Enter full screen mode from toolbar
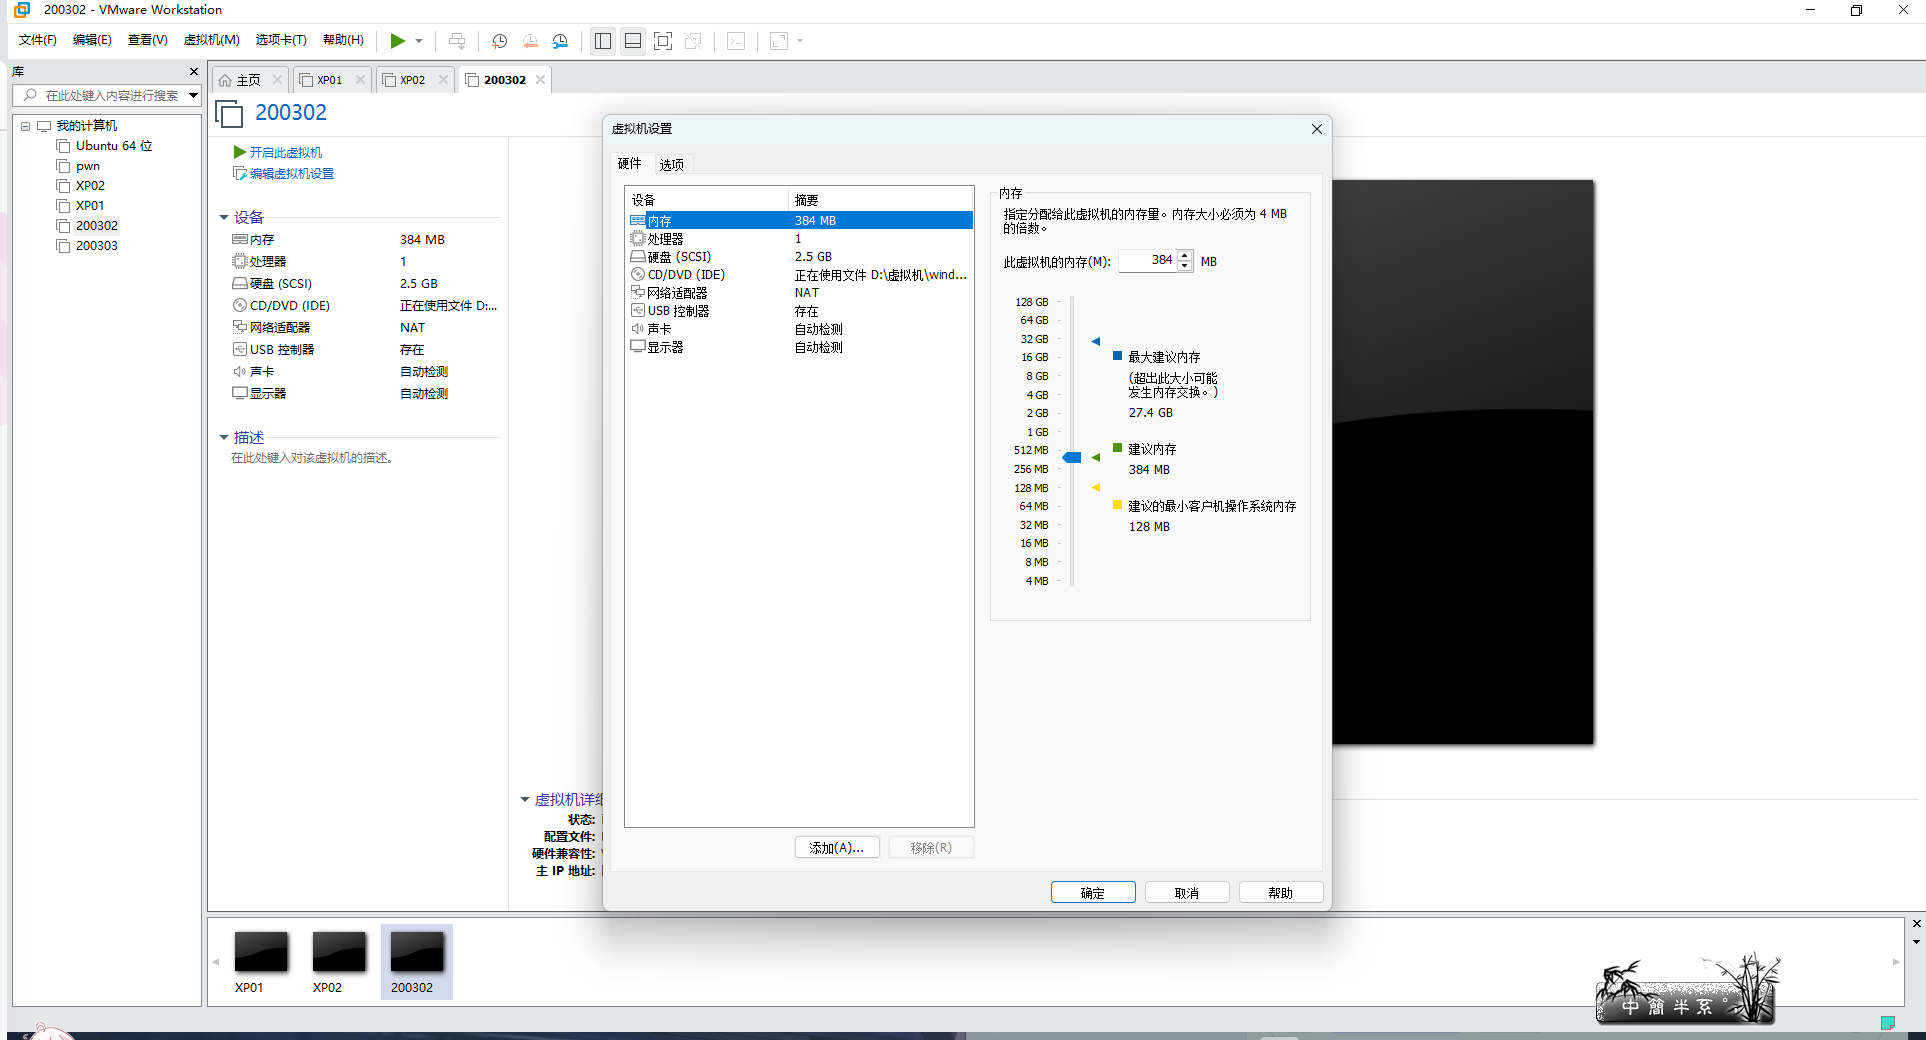 coord(662,41)
